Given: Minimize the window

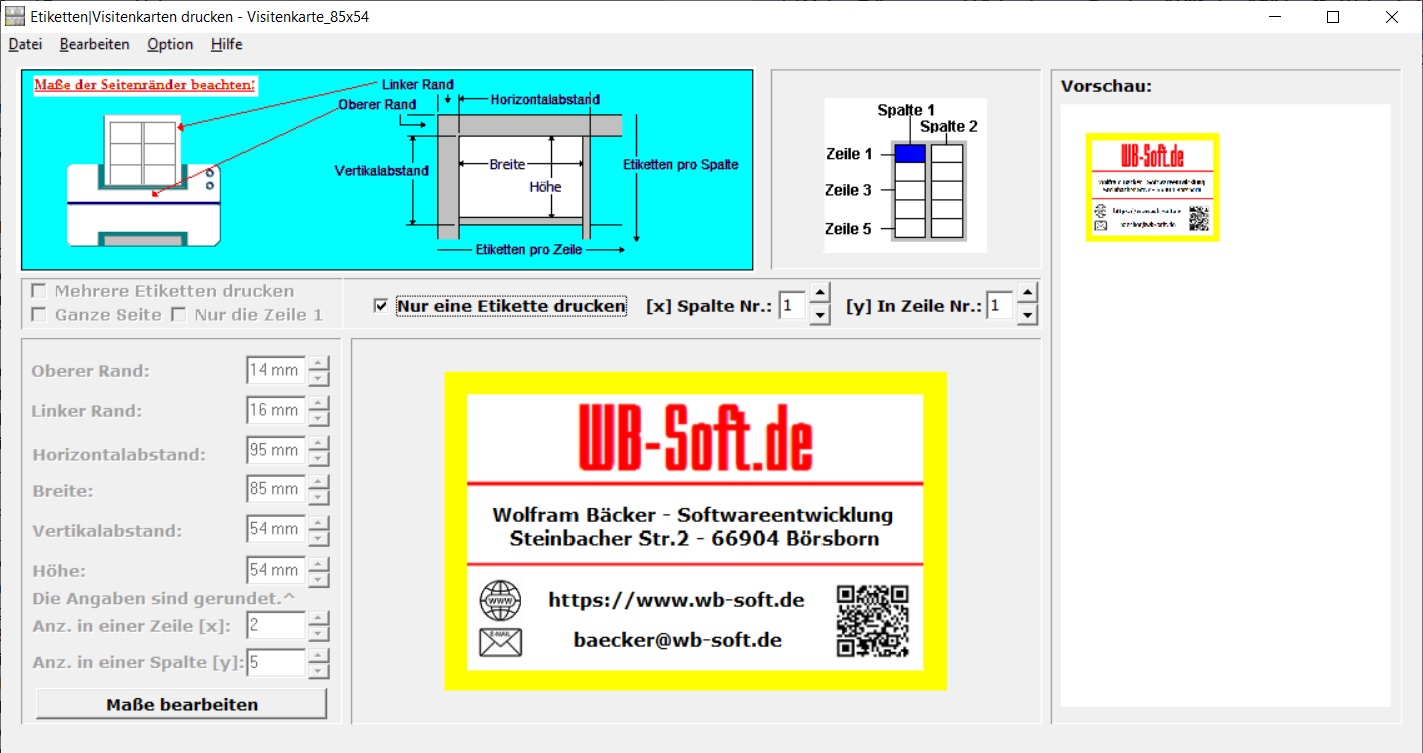Looking at the screenshot, I should tap(1274, 17).
